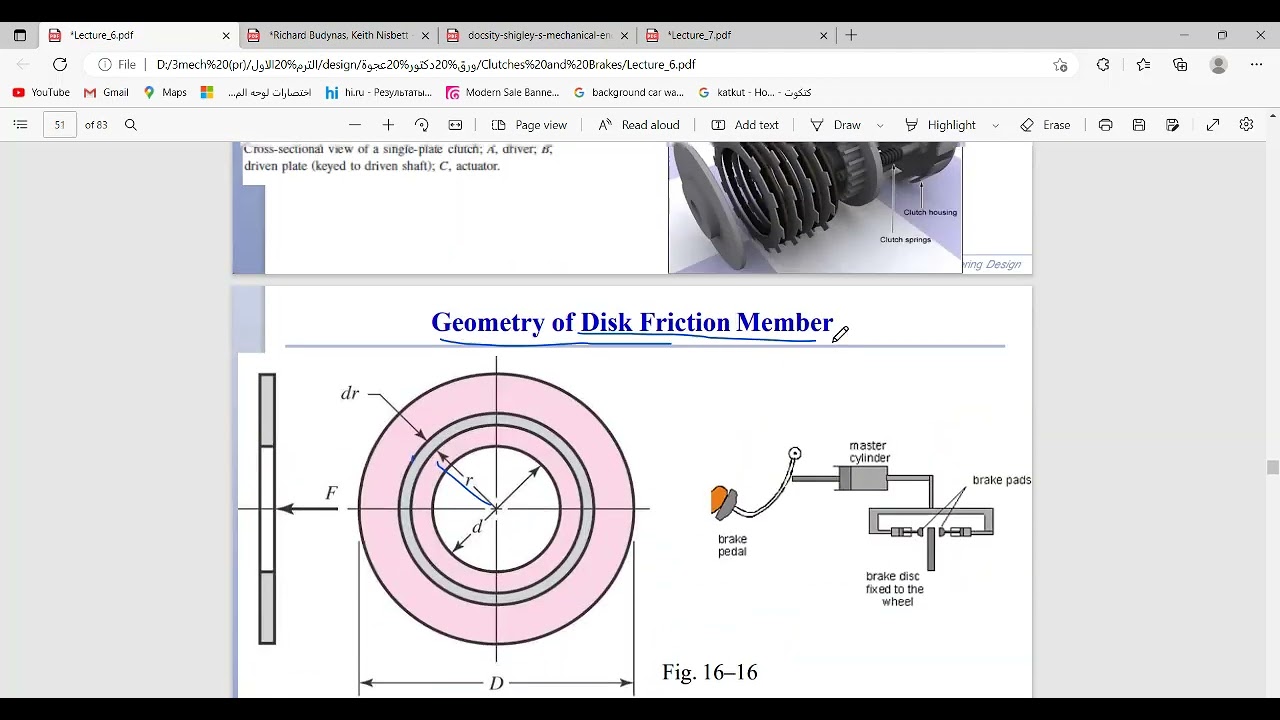Open the Favorites list icon
The width and height of the screenshot is (1280, 720).
tap(1143, 64)
